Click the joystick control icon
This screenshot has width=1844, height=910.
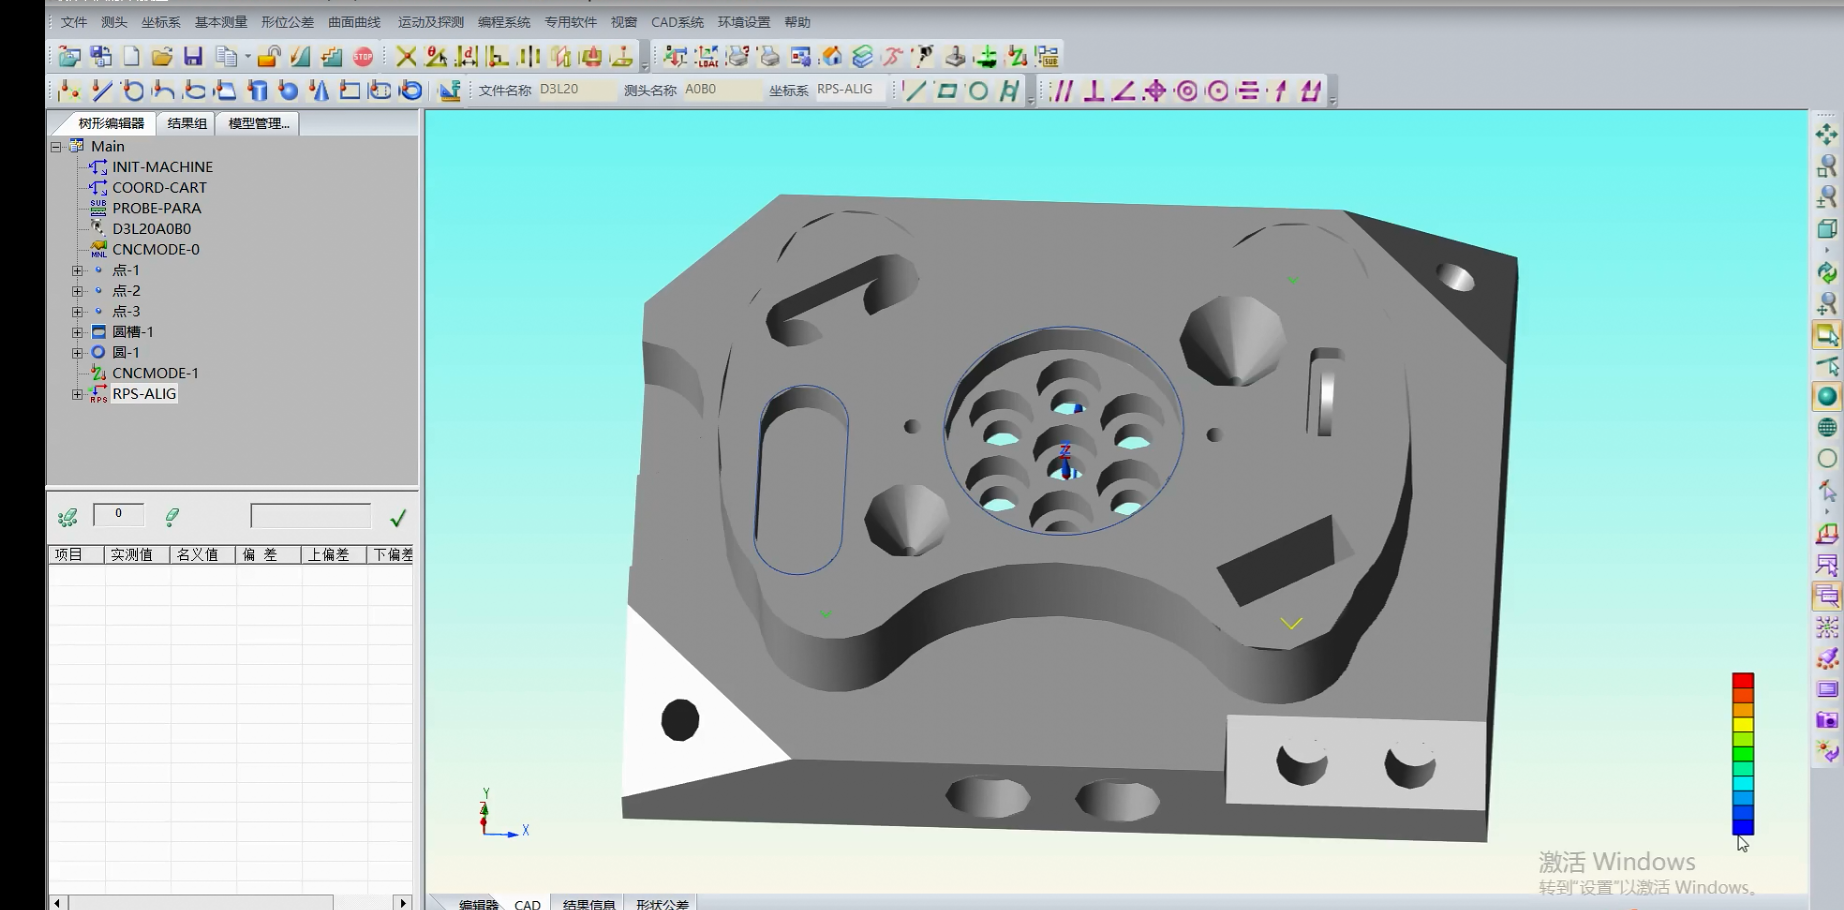point(955,57)
